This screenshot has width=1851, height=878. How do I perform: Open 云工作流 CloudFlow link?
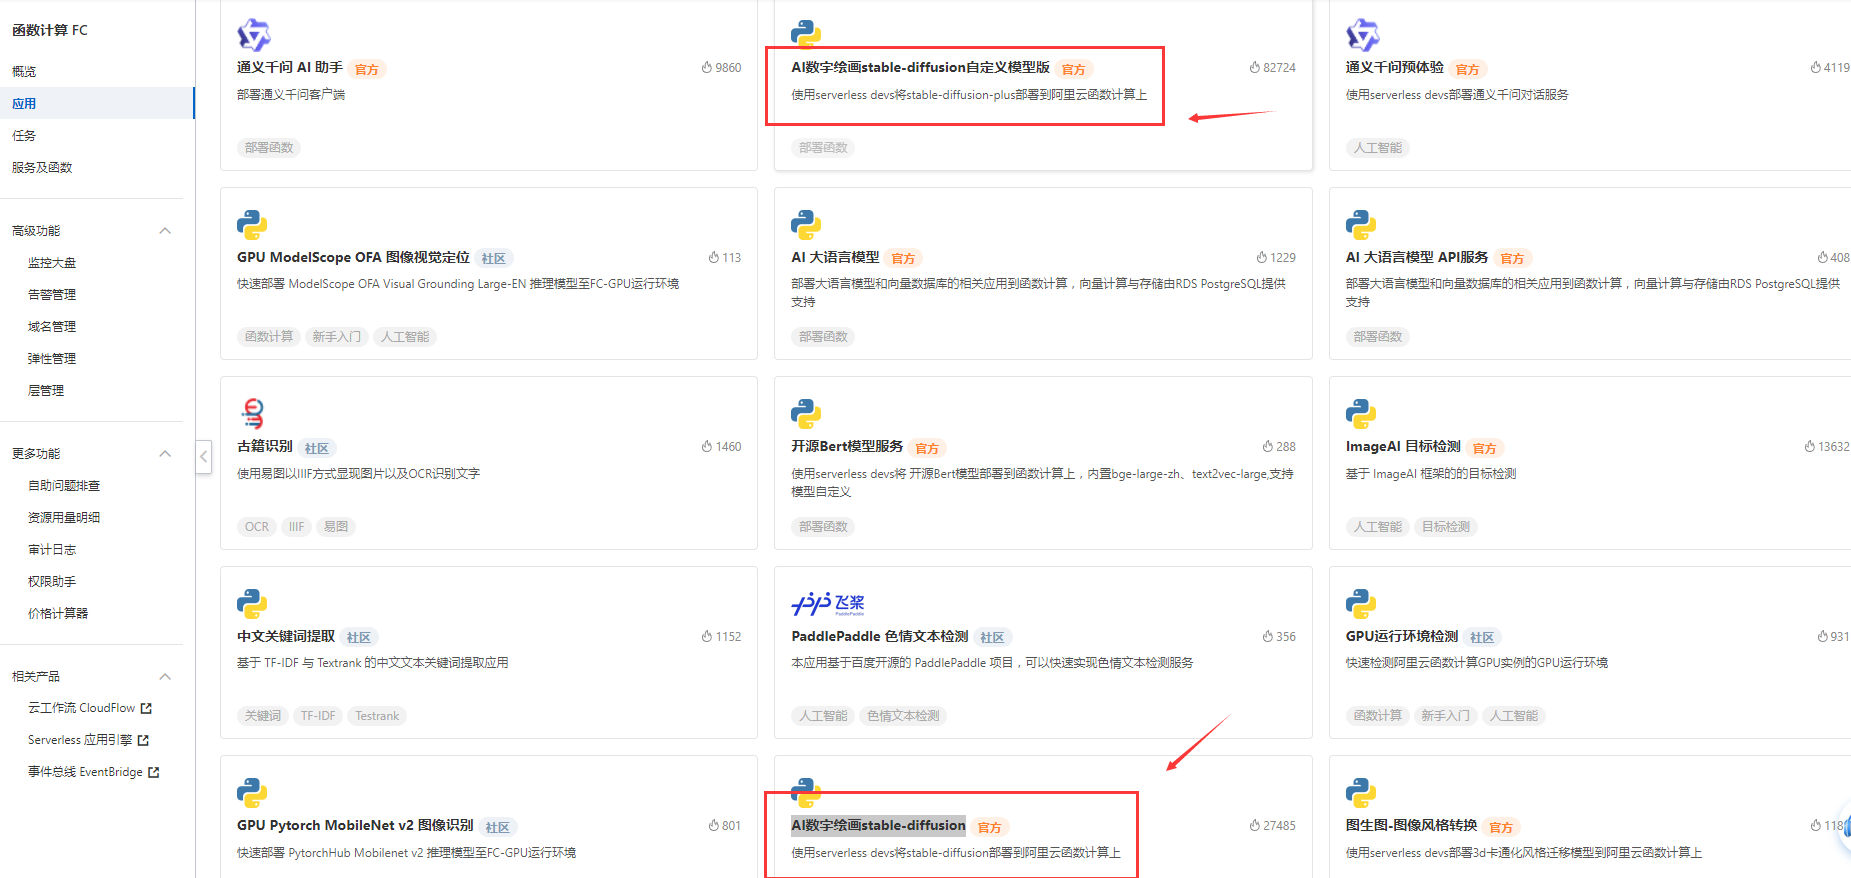[x=81, y=708]
